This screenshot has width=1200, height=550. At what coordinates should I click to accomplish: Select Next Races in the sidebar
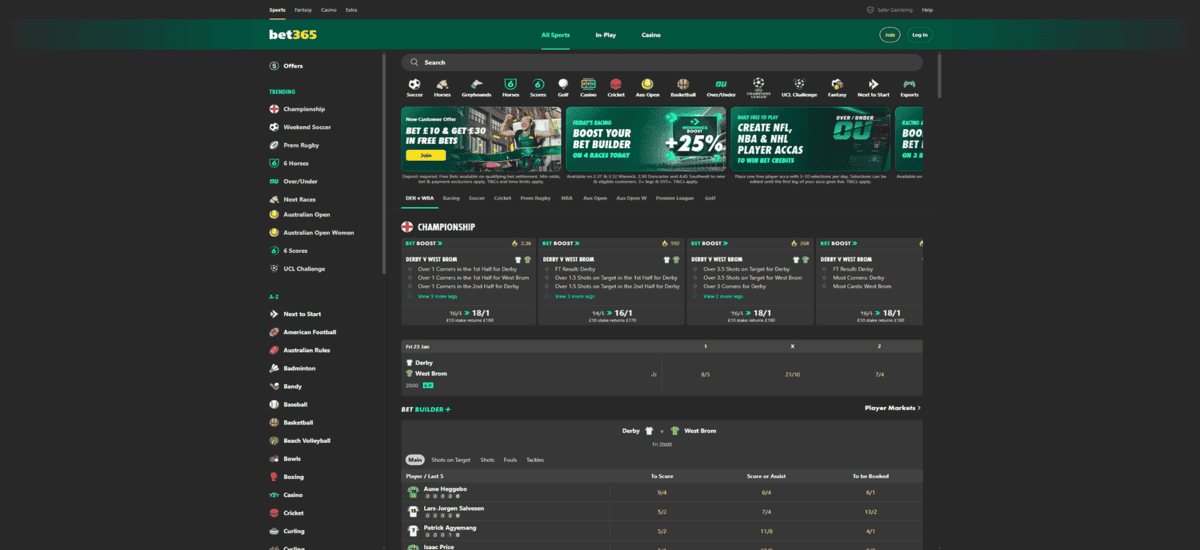tap(292, 199)
